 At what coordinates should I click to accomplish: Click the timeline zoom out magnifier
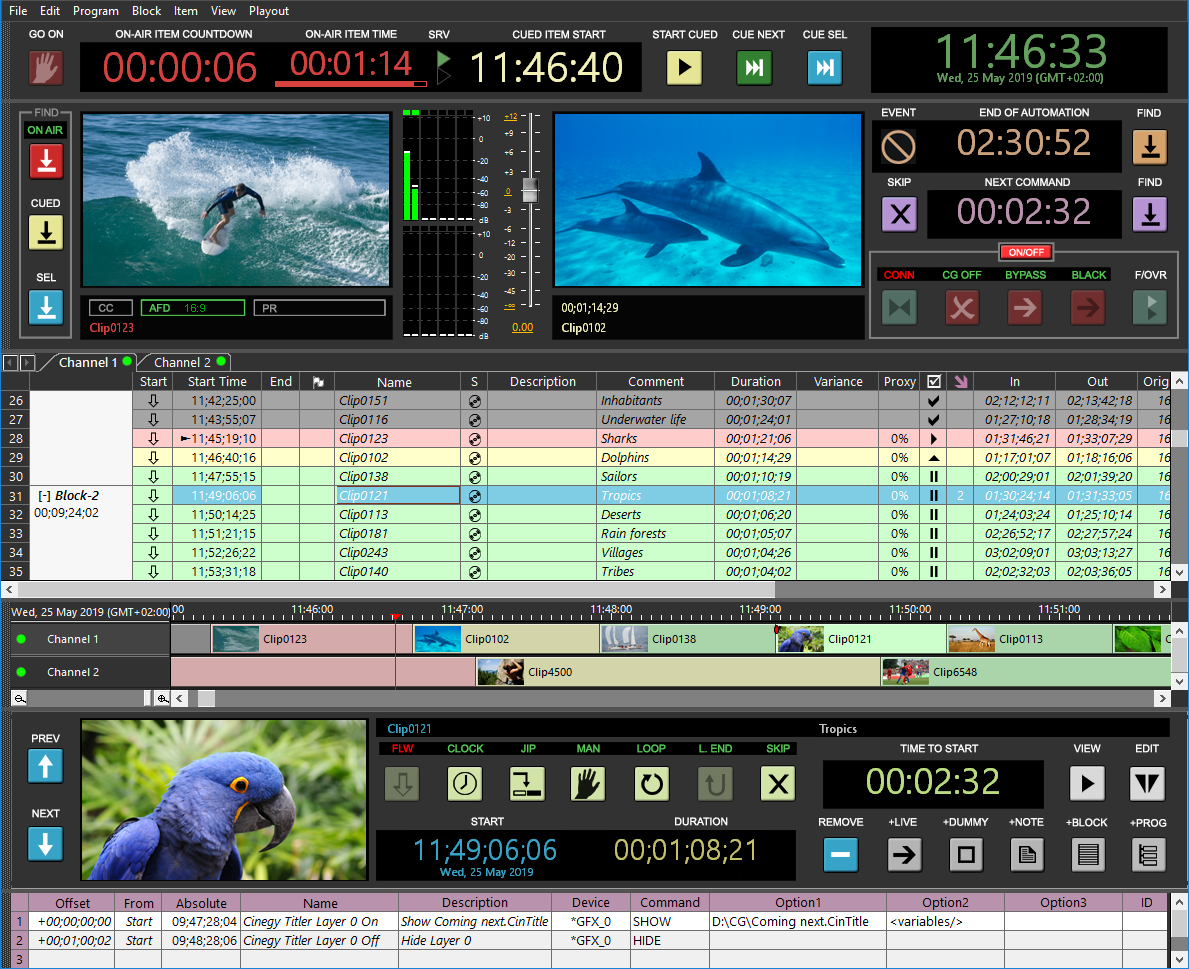pos(20,698)
